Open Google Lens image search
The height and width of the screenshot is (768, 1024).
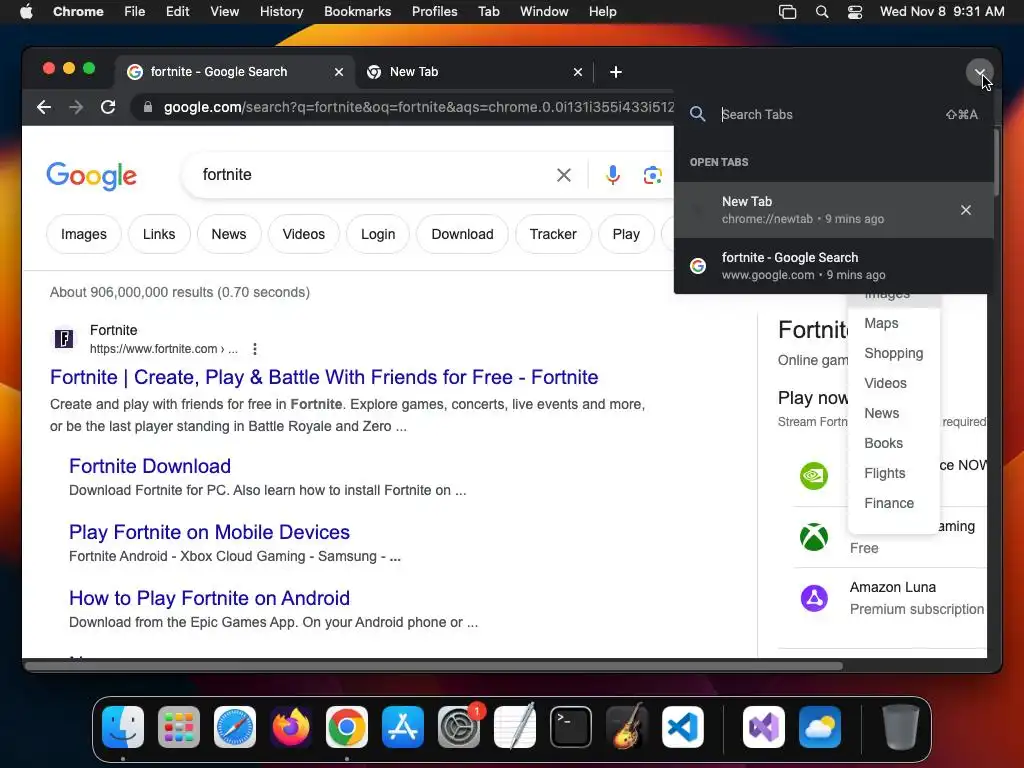click(652, 175)
